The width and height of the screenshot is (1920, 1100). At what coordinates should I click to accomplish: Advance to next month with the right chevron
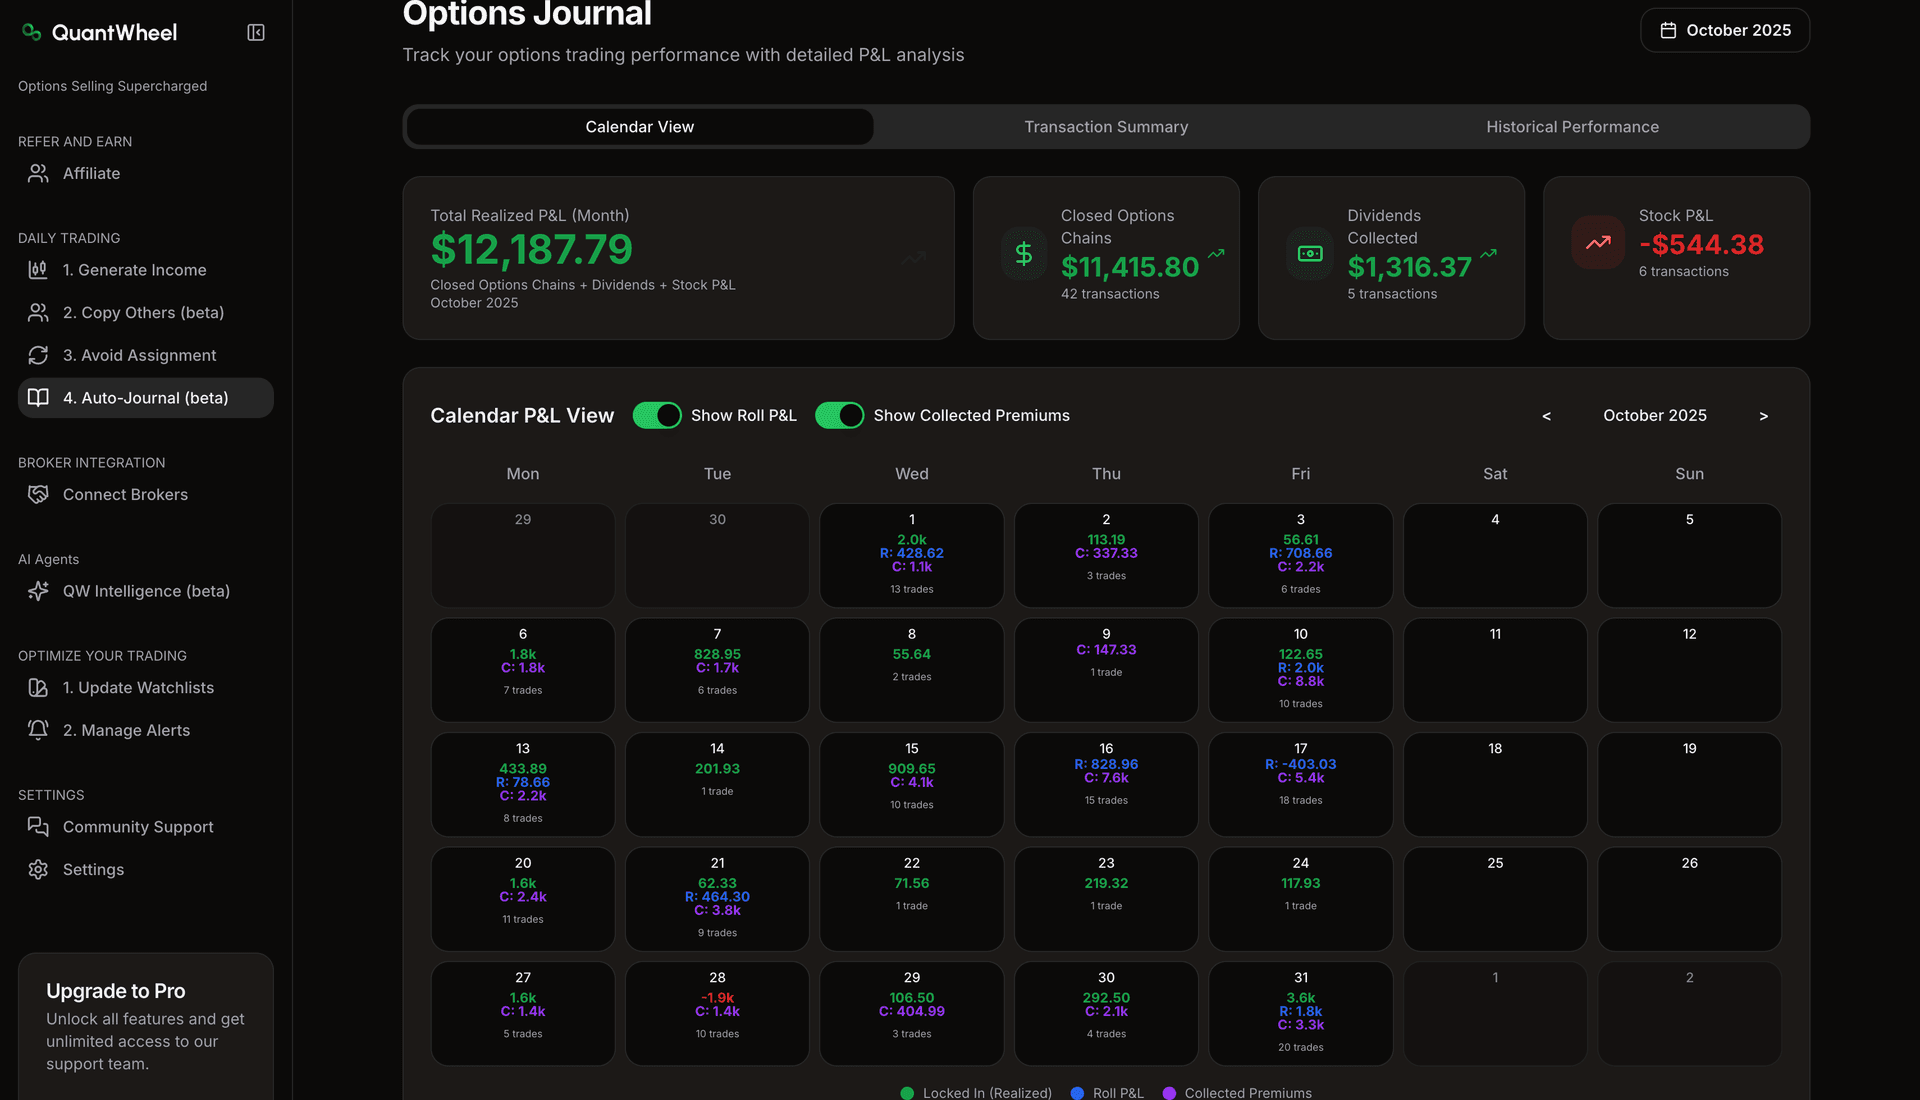point(1764,416)
